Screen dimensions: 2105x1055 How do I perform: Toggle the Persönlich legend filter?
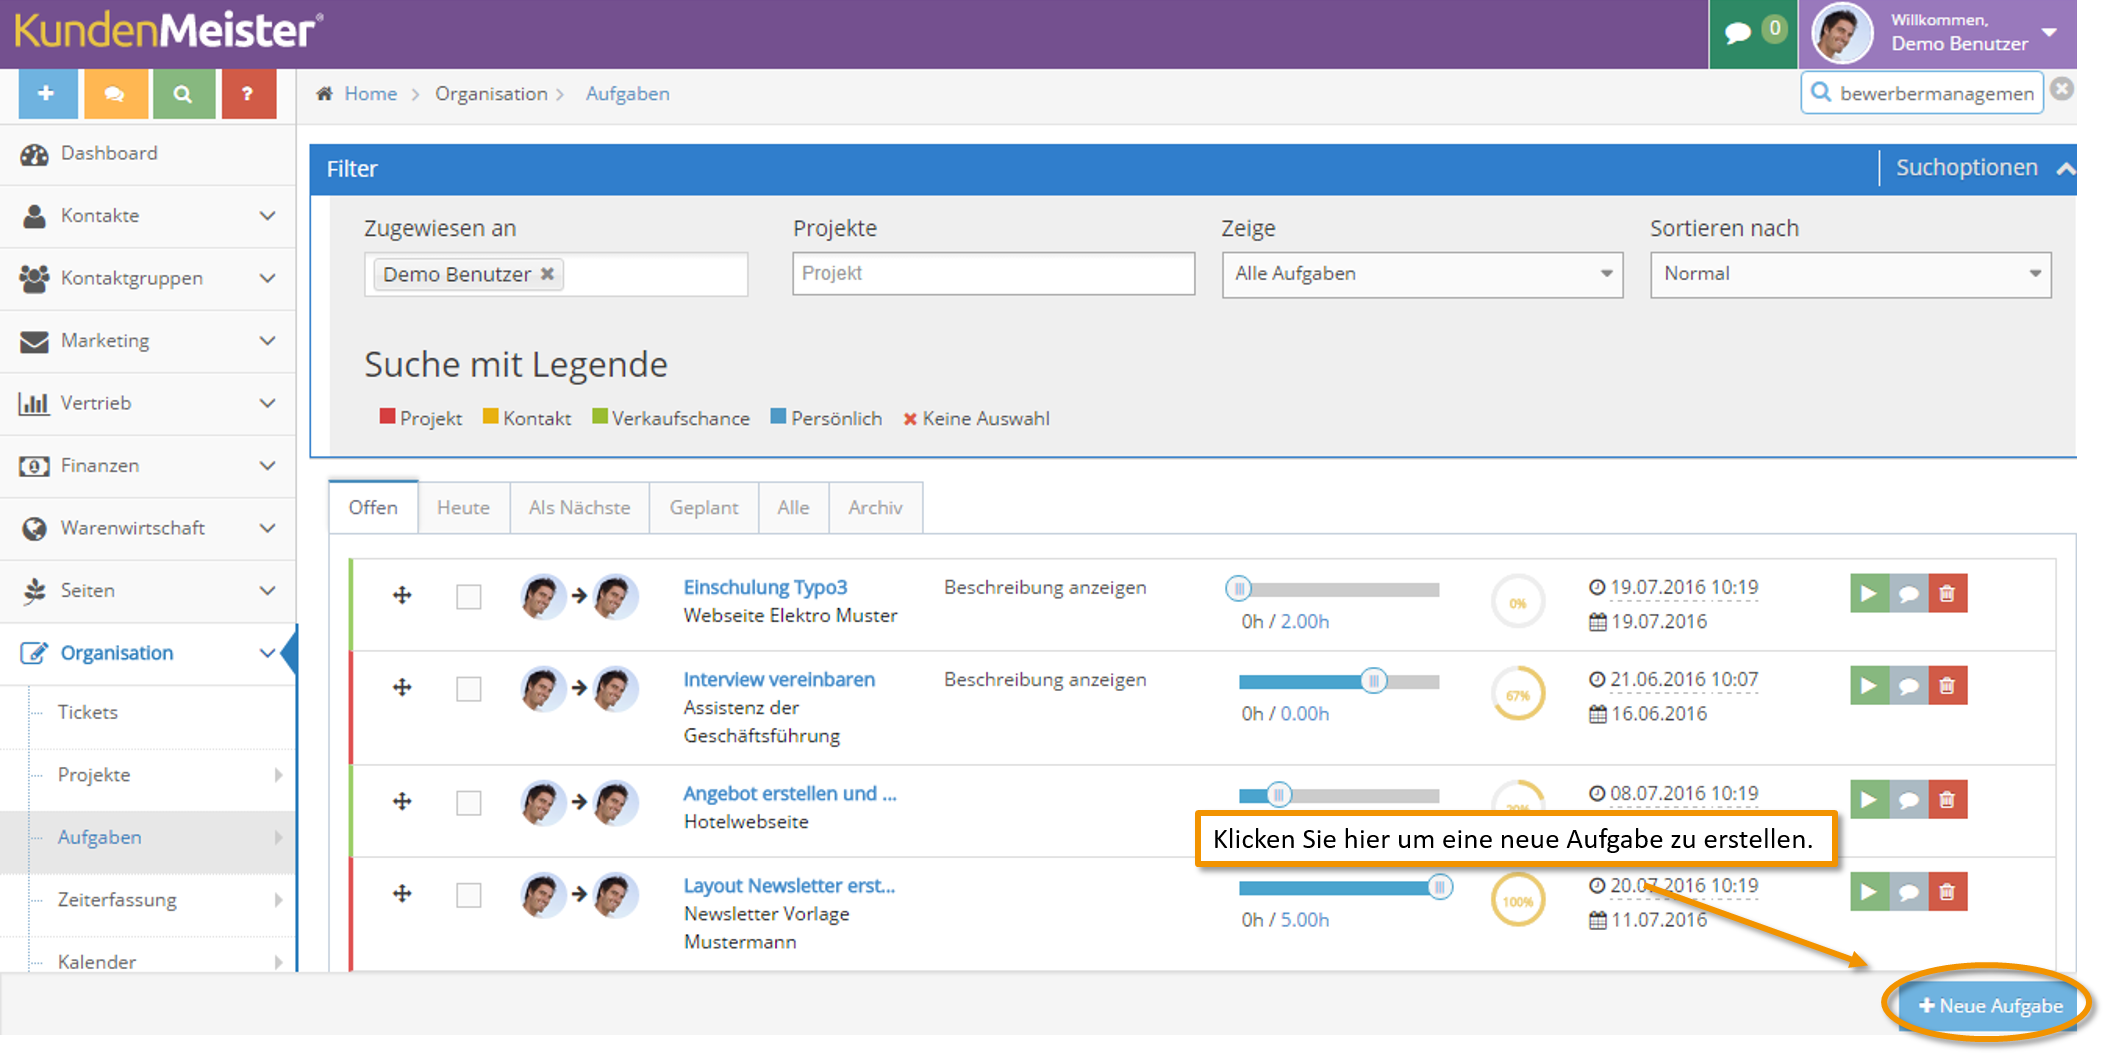[x=826, y=418]
